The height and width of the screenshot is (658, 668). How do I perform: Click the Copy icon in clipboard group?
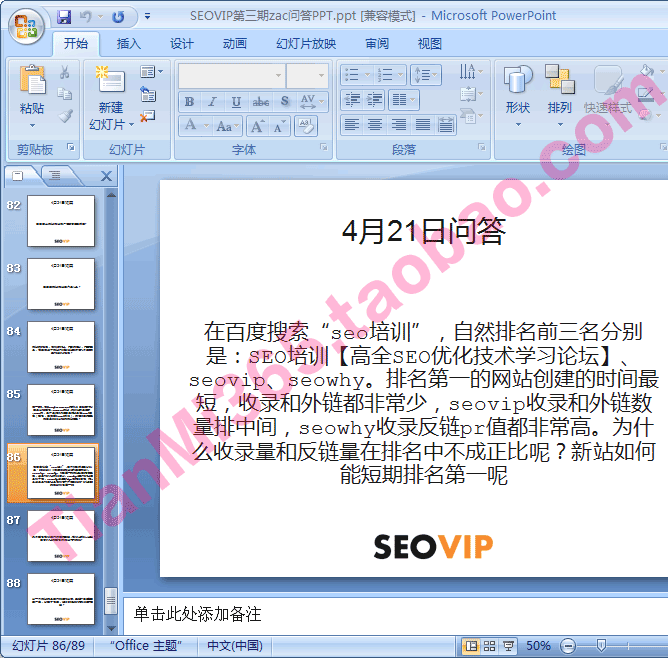click(65, 93)
